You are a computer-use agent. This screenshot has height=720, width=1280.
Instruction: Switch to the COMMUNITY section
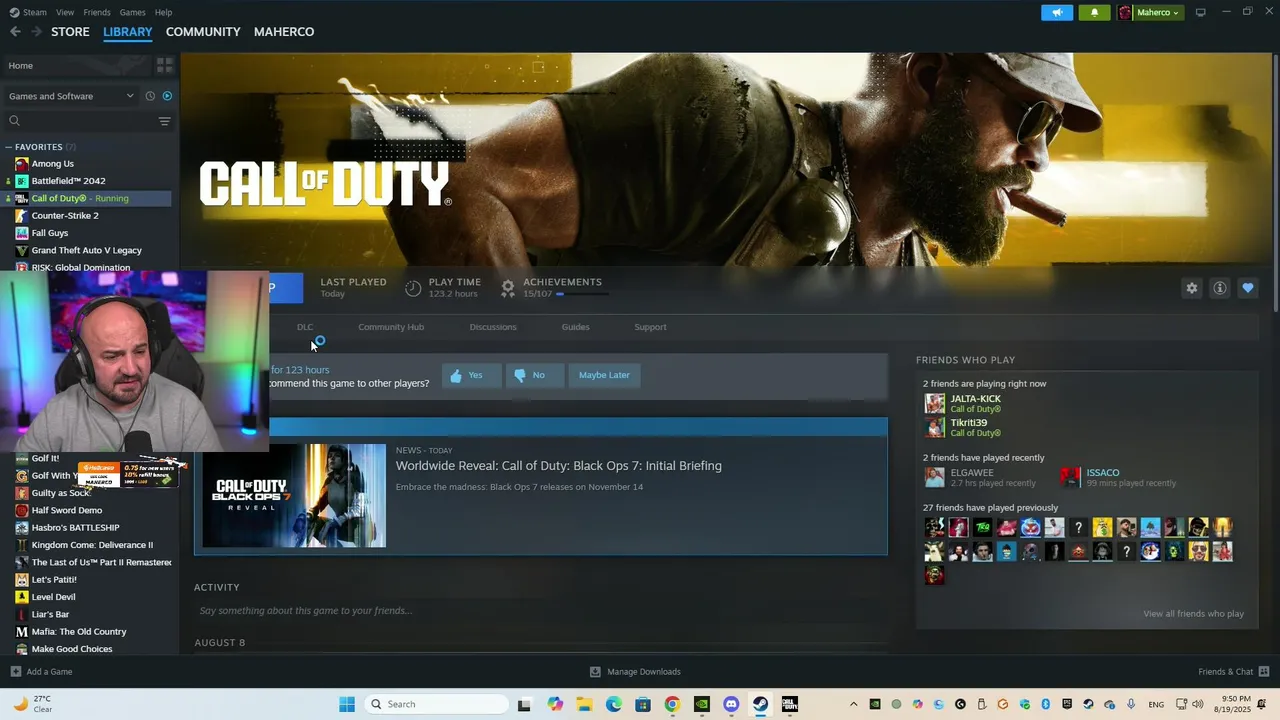pos(203,32)
